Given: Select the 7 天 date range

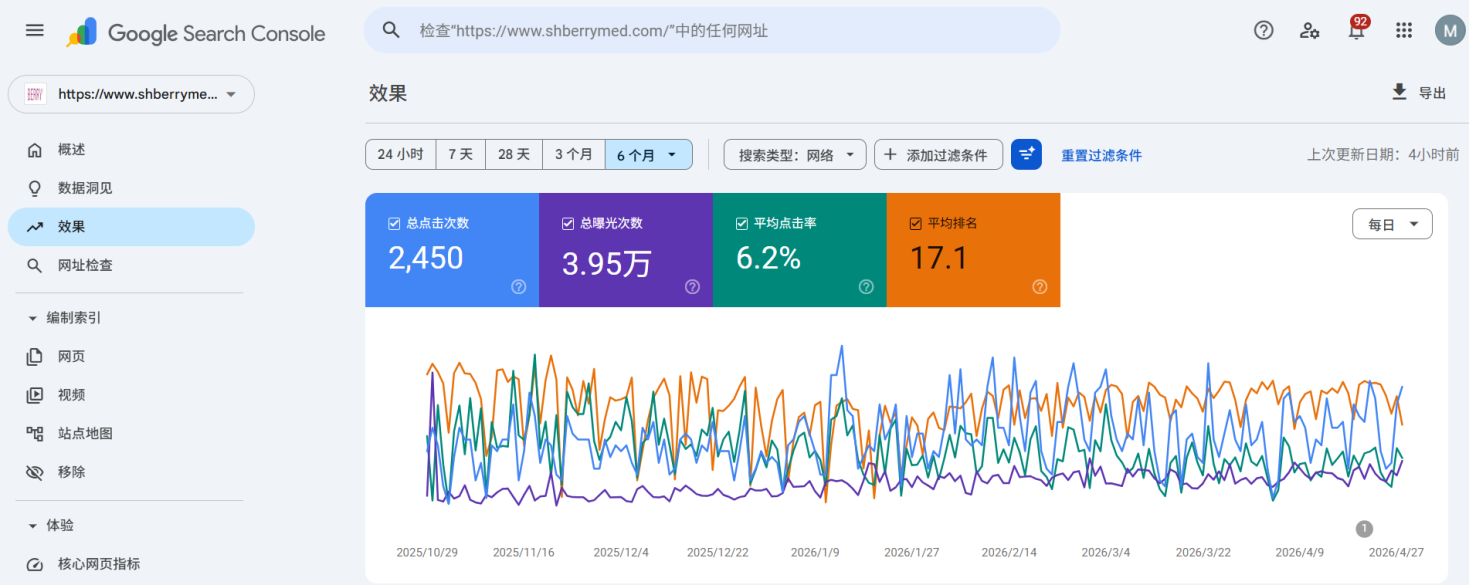Looking at the screenshot, I should [460, 155].
